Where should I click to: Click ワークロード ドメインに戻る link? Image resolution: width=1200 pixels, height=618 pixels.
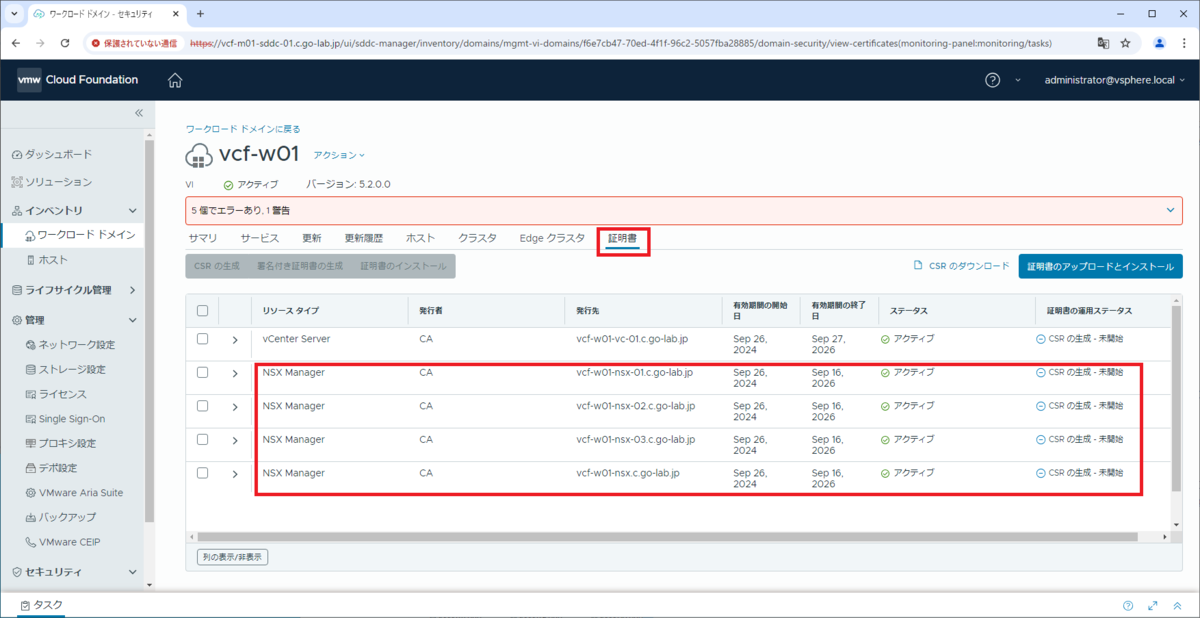(x=243, y=129)
